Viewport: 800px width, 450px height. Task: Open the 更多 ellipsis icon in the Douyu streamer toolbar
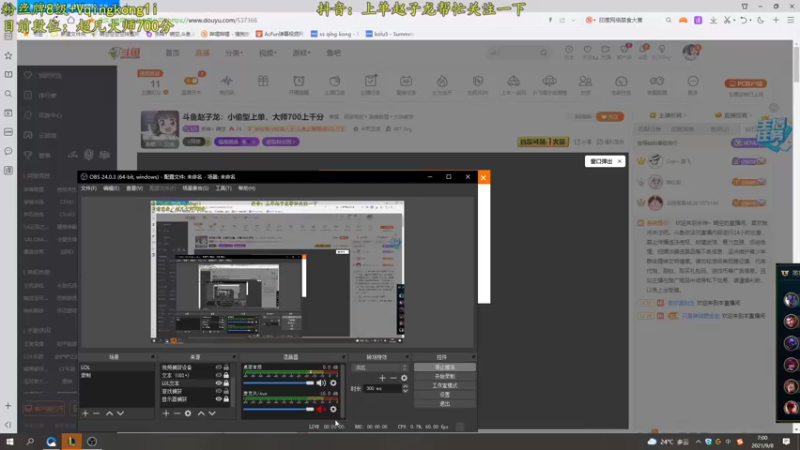[x=693, y=81]
